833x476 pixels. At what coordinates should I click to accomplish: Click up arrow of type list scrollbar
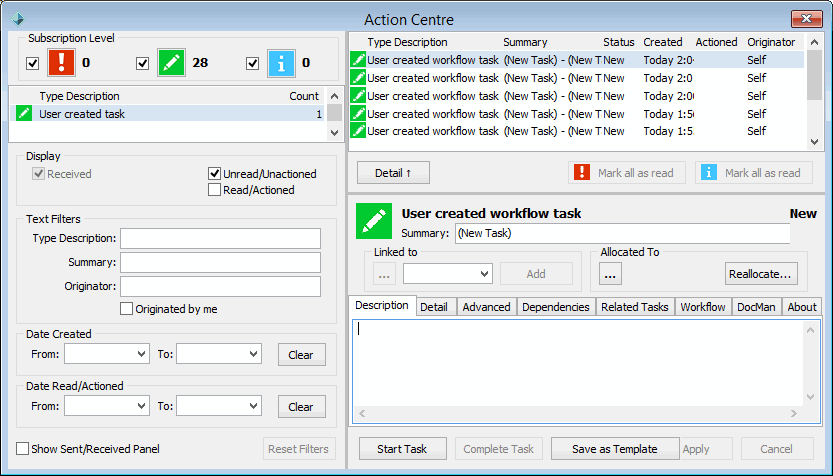(334, 96)
